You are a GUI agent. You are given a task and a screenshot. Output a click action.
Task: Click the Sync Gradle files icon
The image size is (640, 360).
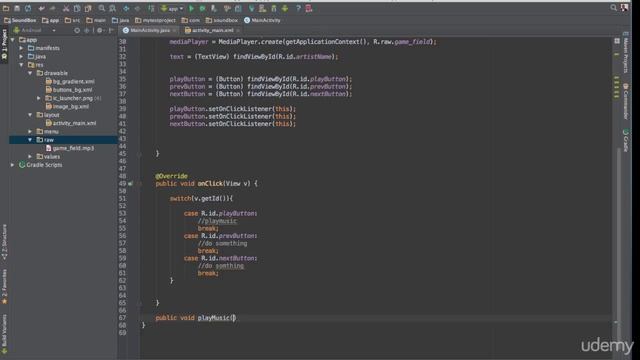coord(251,8)
